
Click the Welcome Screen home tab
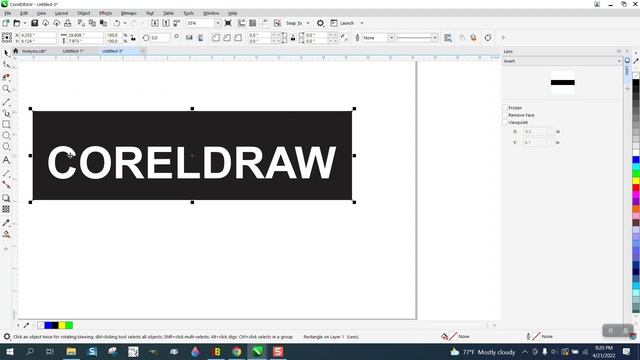point(16,51)
